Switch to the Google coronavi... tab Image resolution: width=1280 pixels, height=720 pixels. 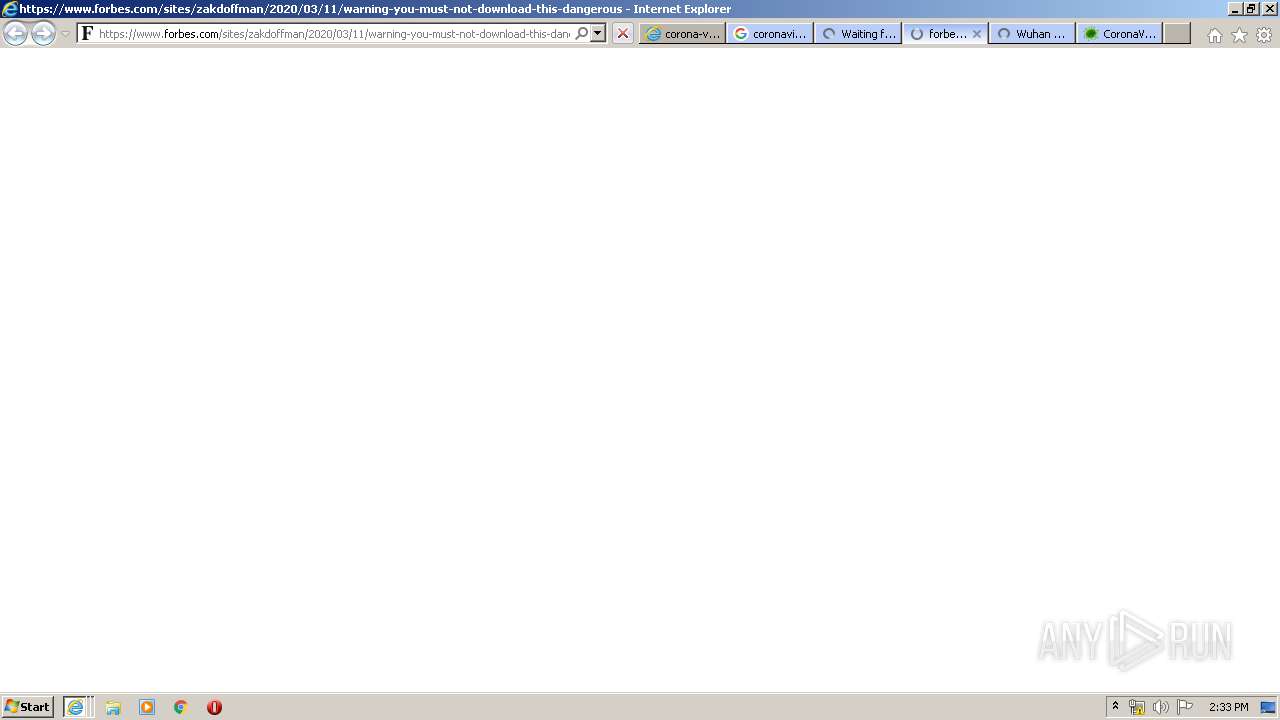770,33
